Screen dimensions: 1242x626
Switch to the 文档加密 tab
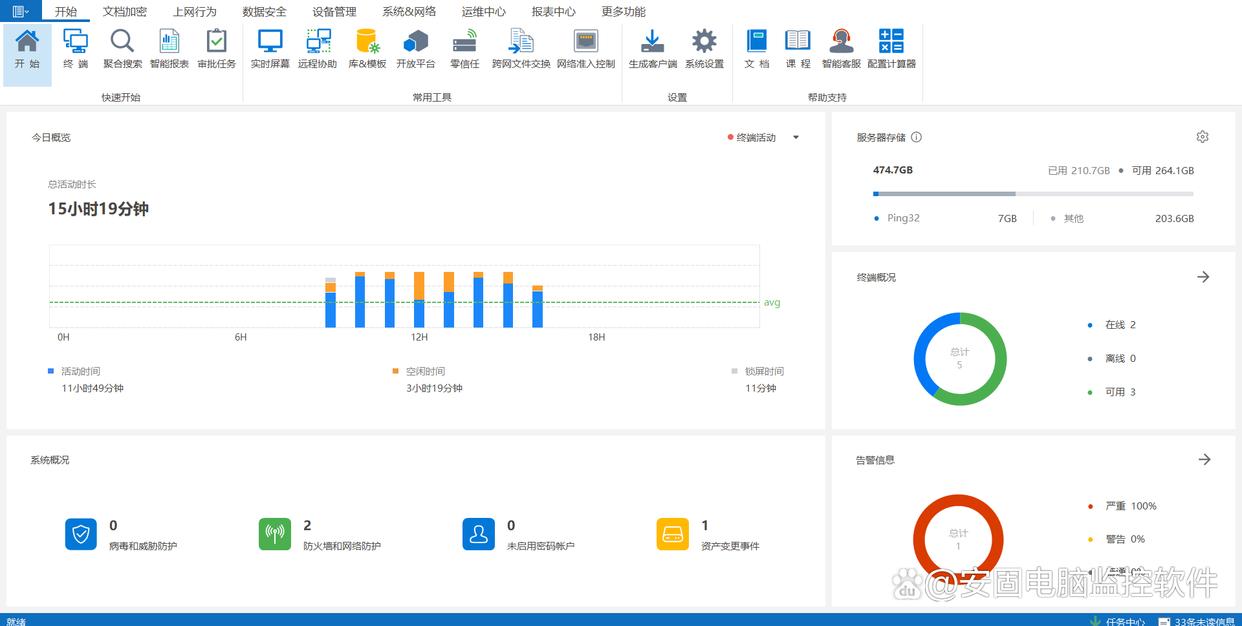click(x=125, y=12)
